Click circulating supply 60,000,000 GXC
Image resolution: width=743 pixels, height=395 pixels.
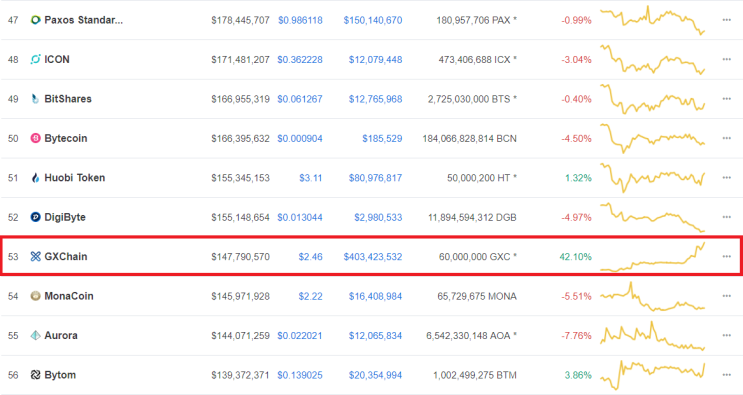coord(478,257)
